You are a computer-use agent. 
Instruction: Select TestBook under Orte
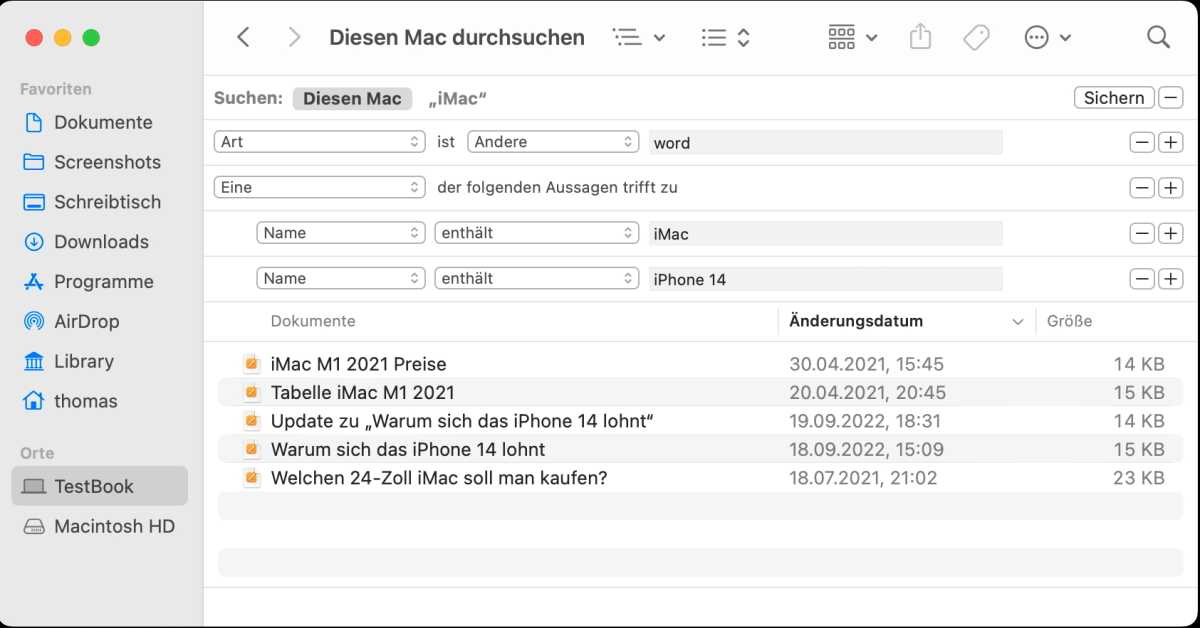pyautogui.click(x=99, y=486)
